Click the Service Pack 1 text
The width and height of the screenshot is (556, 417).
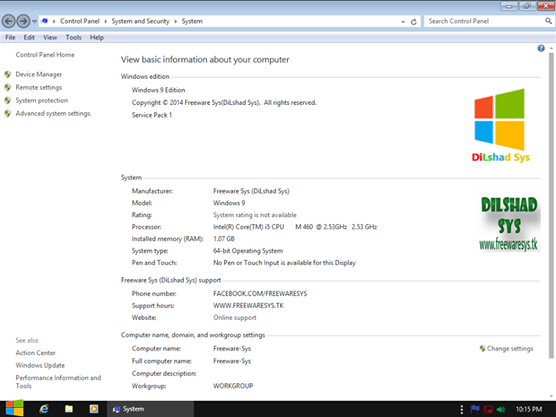[152, 115]
